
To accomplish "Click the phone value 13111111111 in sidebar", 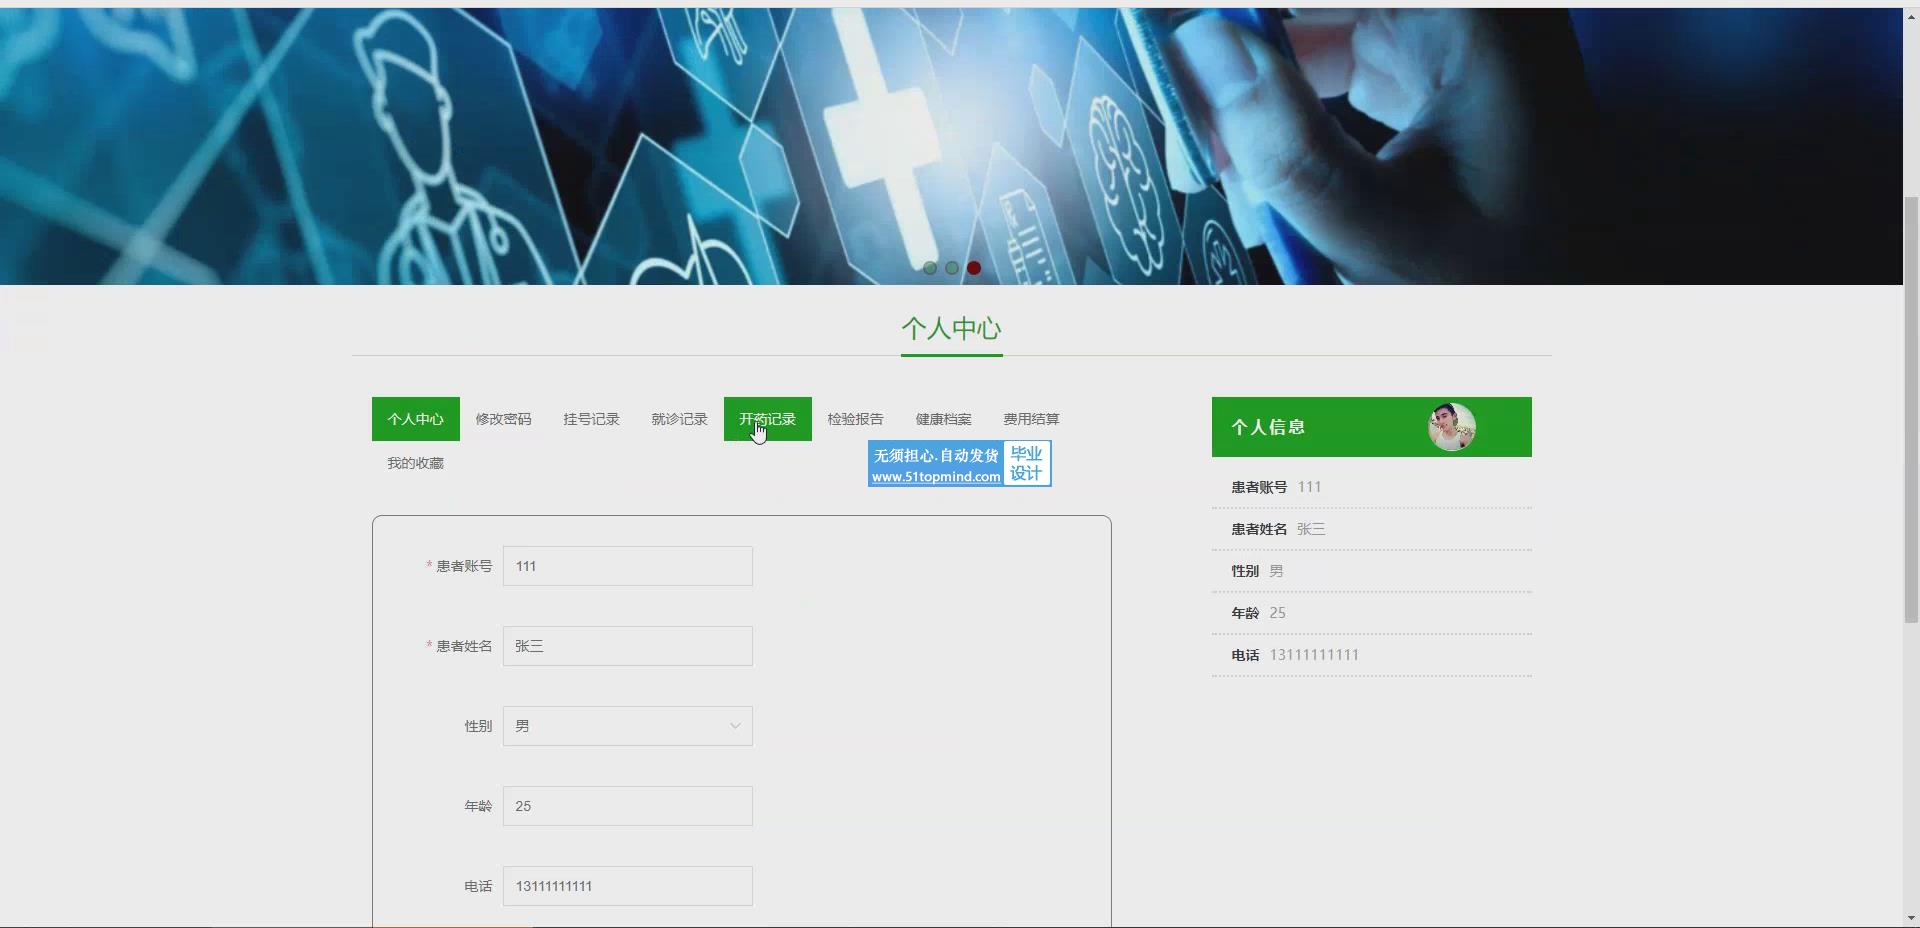I will tap(1314, 655).
